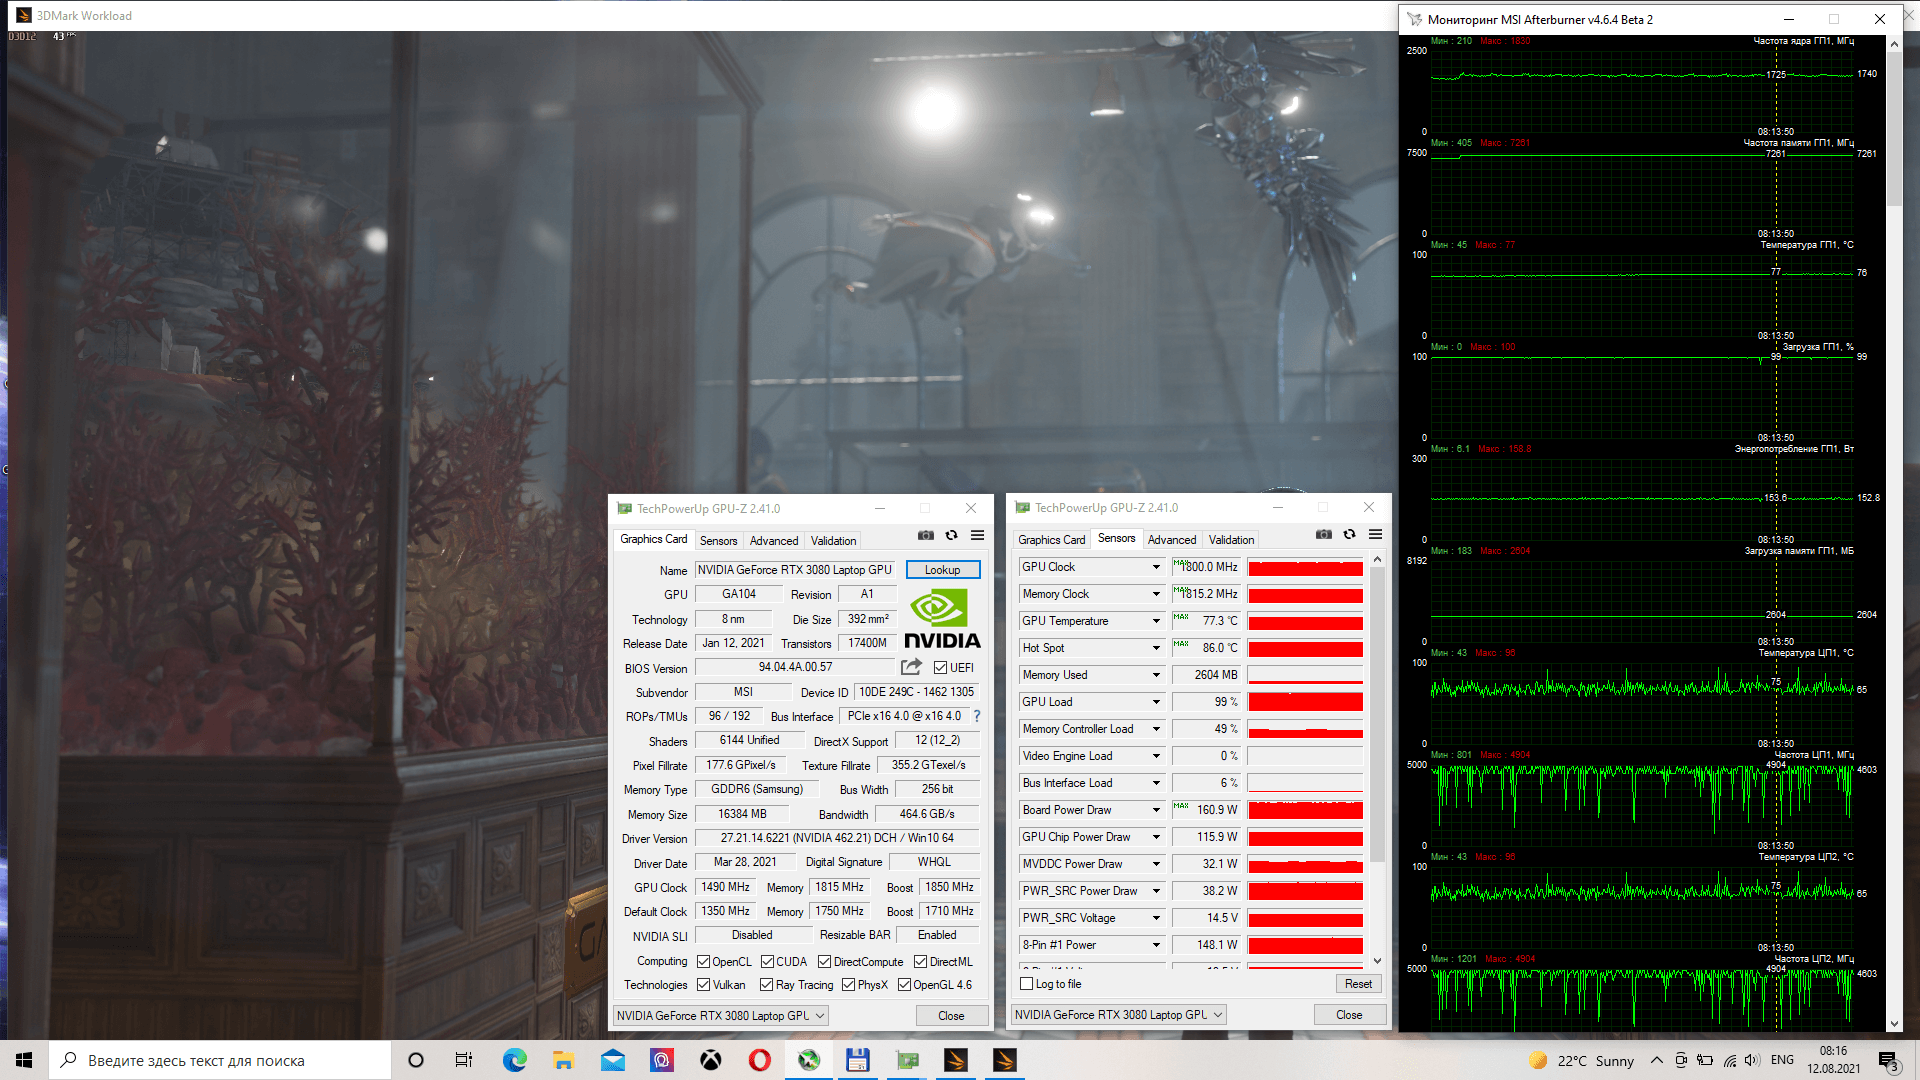Click screenshot camera icon in Sensors window
The height and width of the screenshot is (1080, 1920).
[1324, 535]
